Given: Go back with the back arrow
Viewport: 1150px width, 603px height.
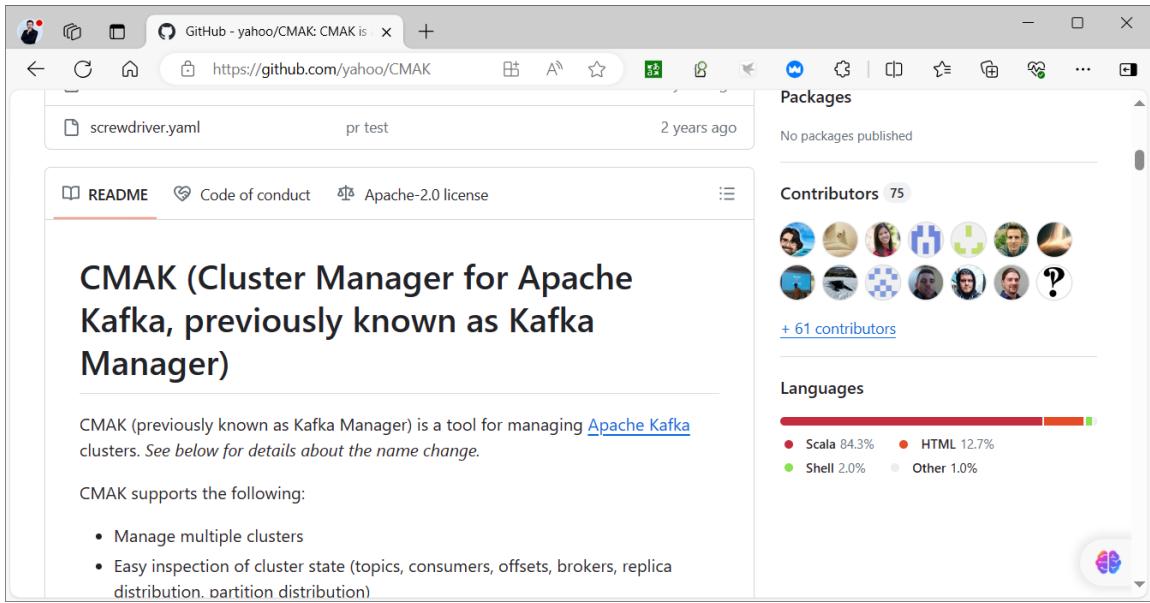Looking at the screenshot, I should [x=35, y=69].
